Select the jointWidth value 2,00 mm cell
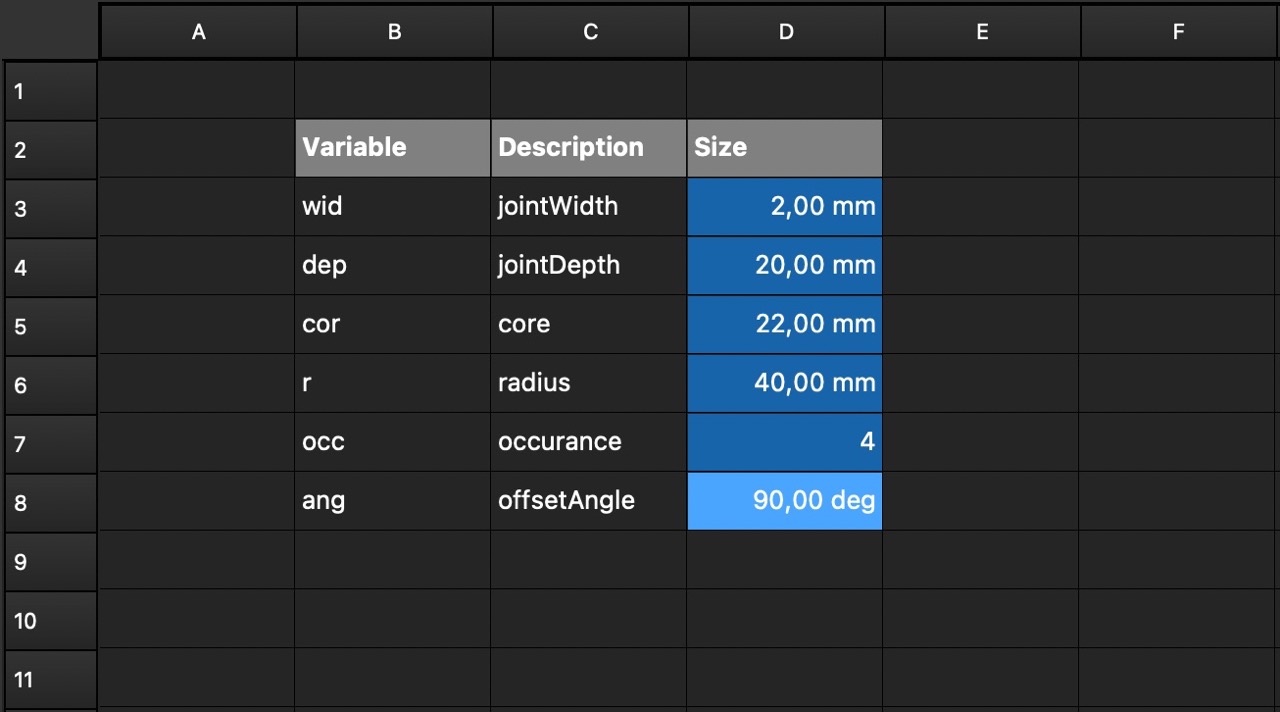The width and height of the screenshot is (1280, 712). click(785, 207)
